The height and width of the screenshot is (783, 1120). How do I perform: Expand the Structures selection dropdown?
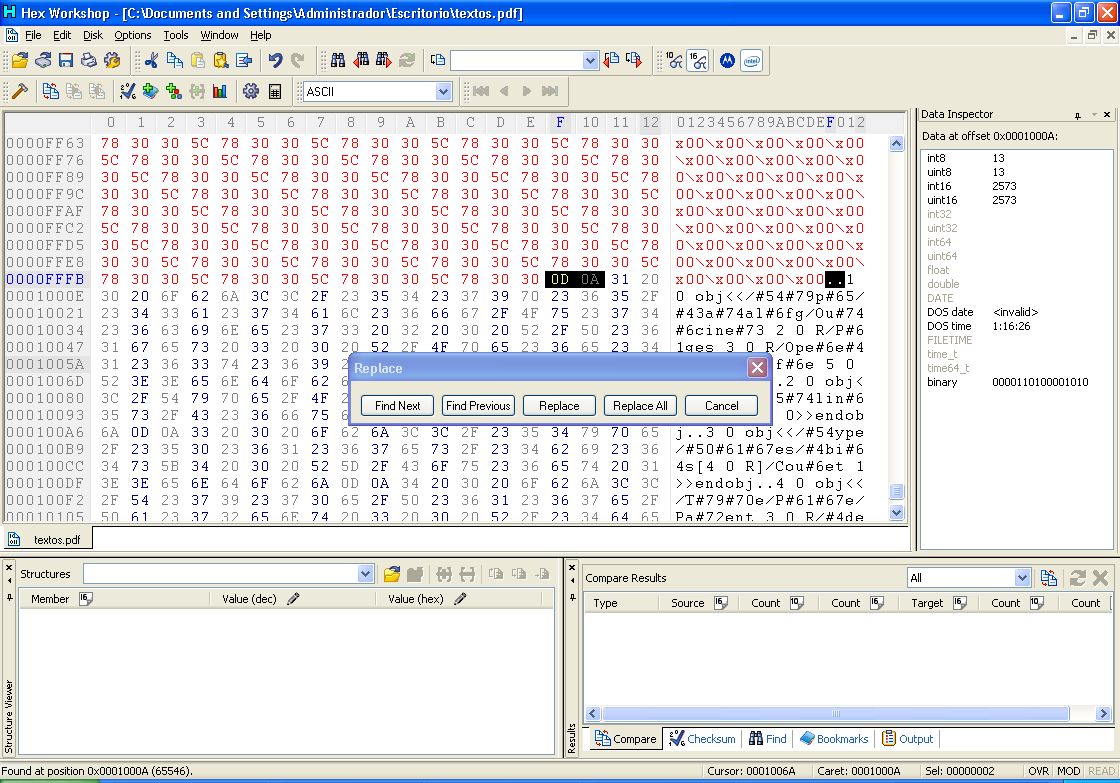point(365,574)
